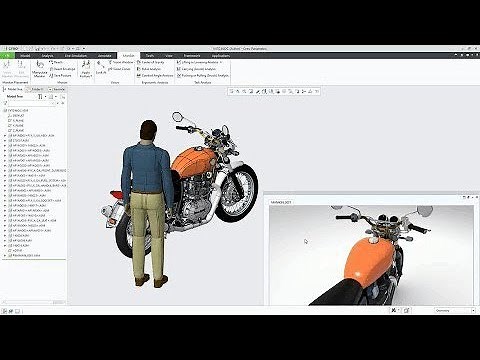Switch to Favorites navigator tab
This screenshot has width=480, height=360.
pyautogui.click(x=57, y=89)
